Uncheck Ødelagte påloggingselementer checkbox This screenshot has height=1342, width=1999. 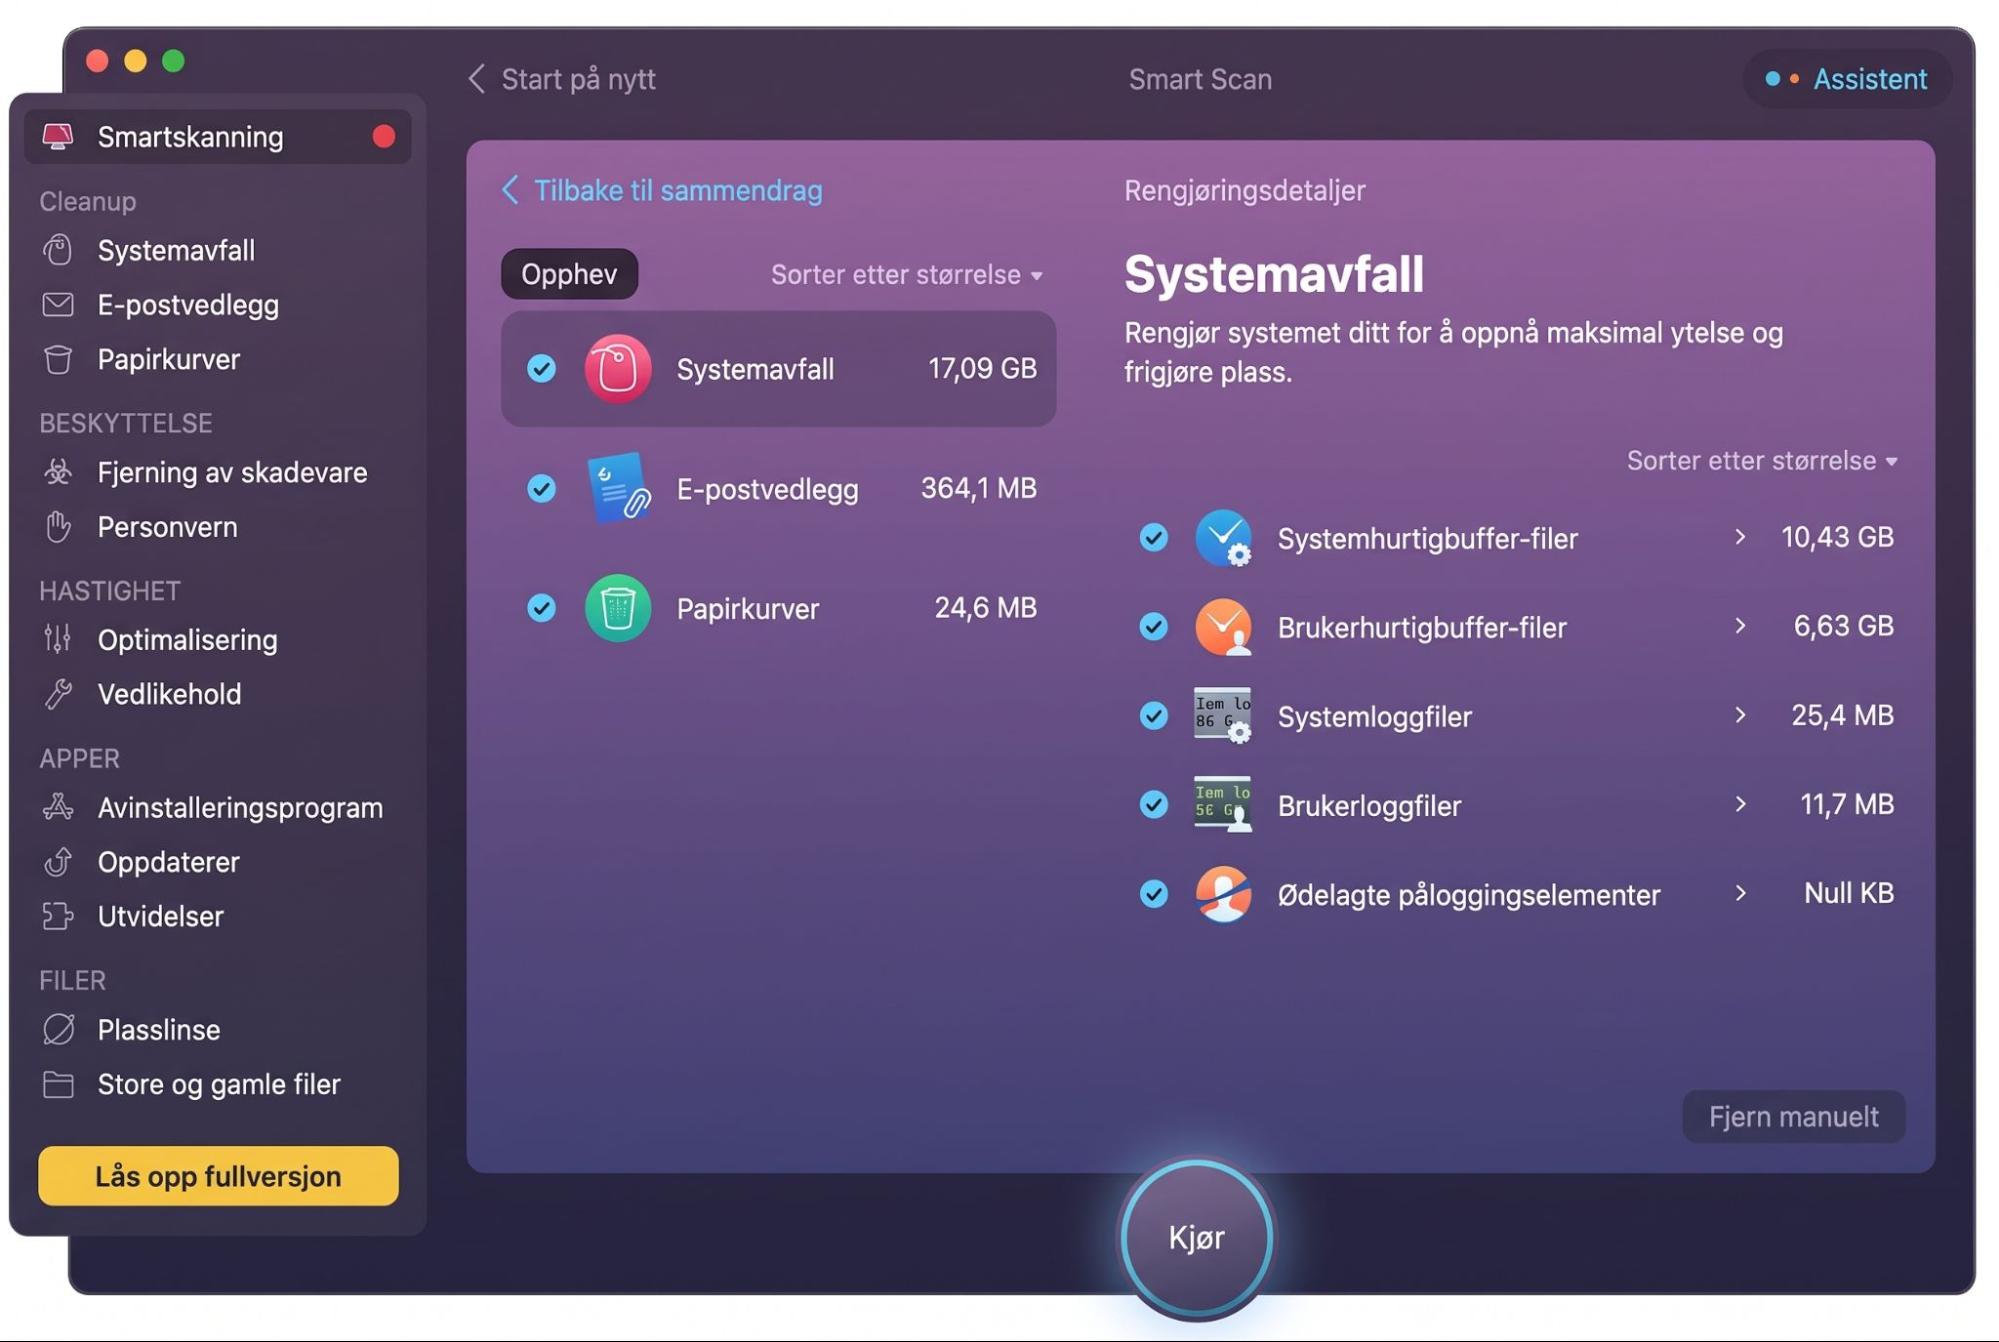1154,894
